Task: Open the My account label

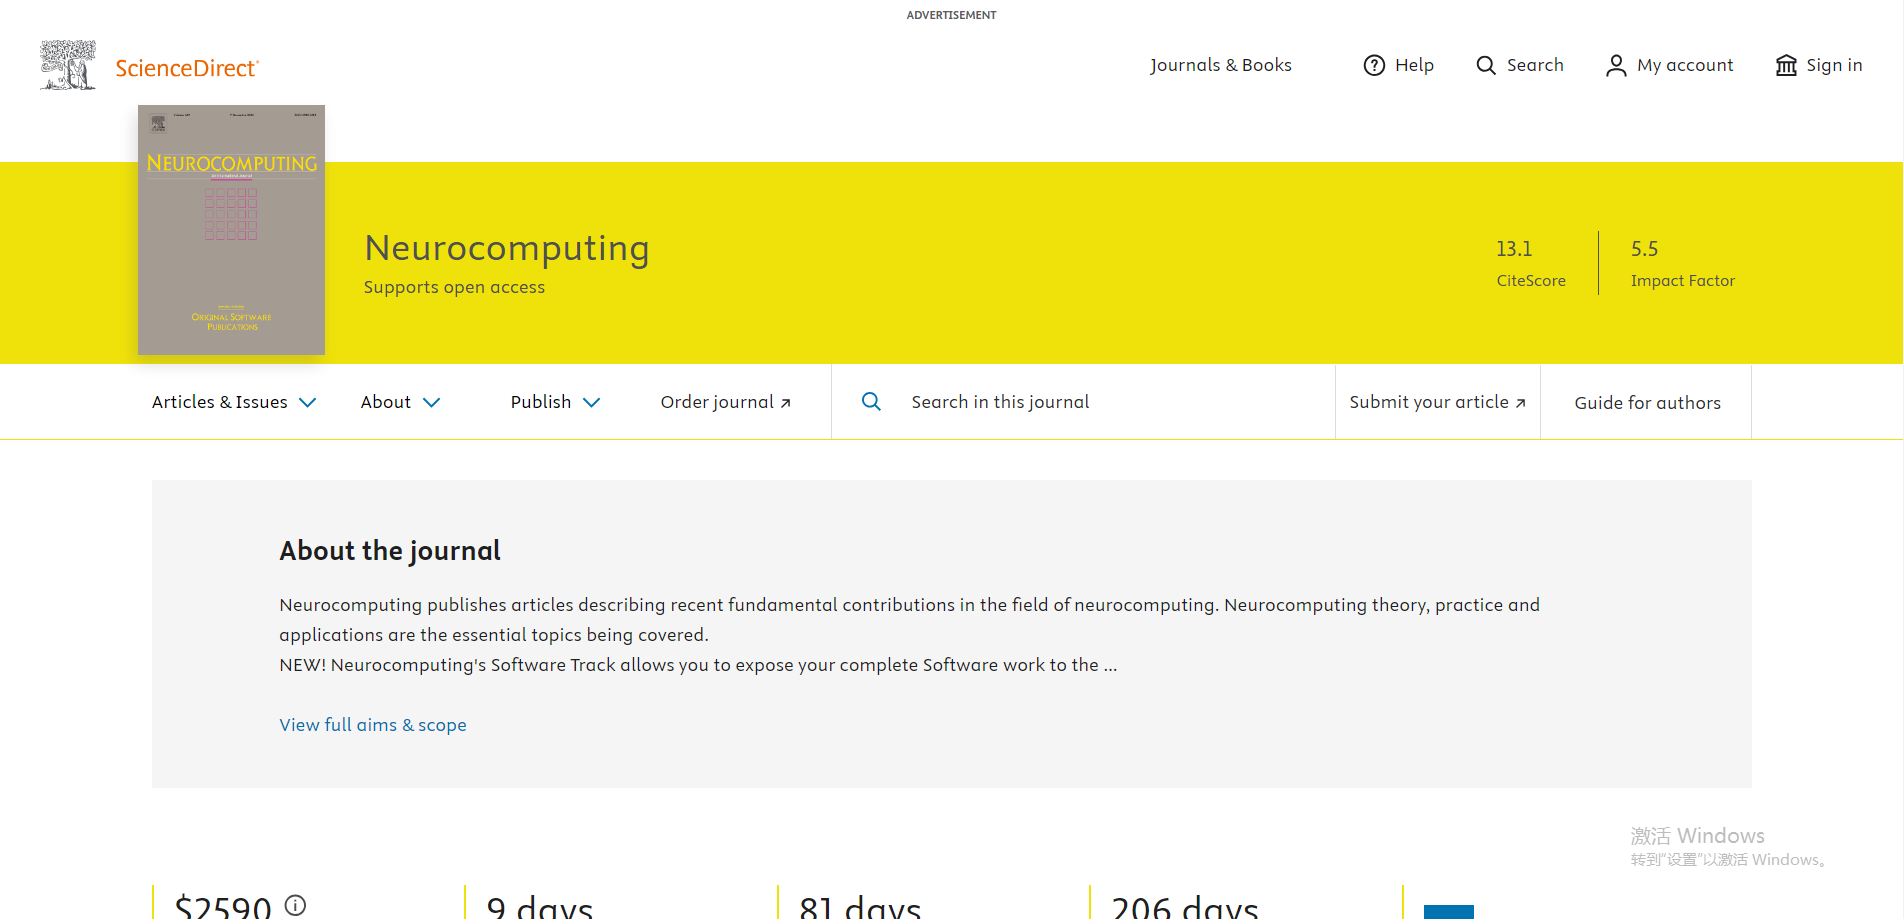Action: coord(1685,65)
